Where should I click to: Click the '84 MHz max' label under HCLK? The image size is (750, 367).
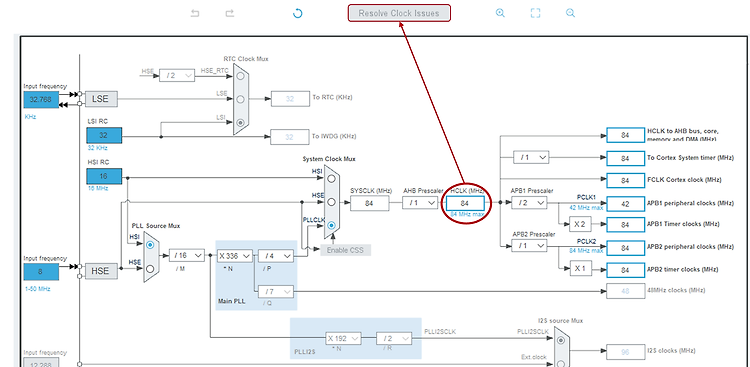click(467, 214)
